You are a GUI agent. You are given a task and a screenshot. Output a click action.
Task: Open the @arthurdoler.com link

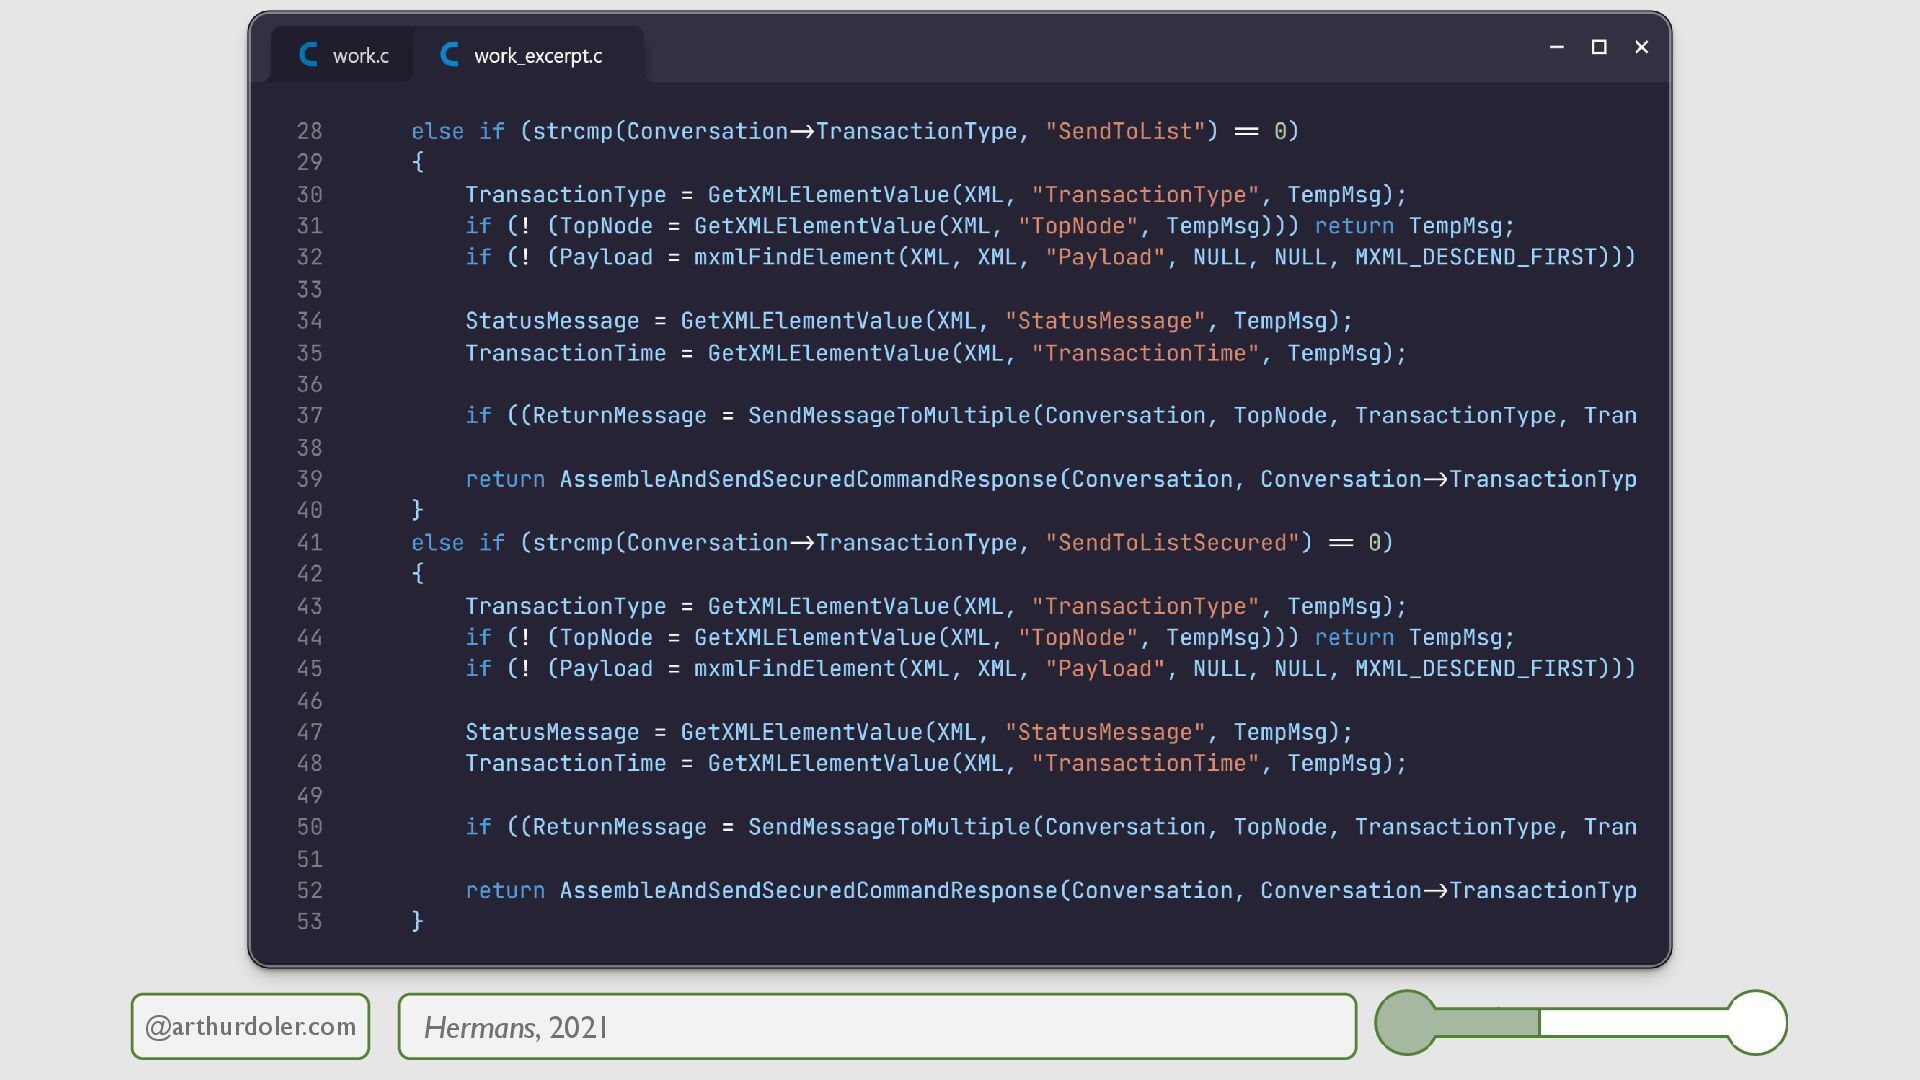tap(250, 1026)
